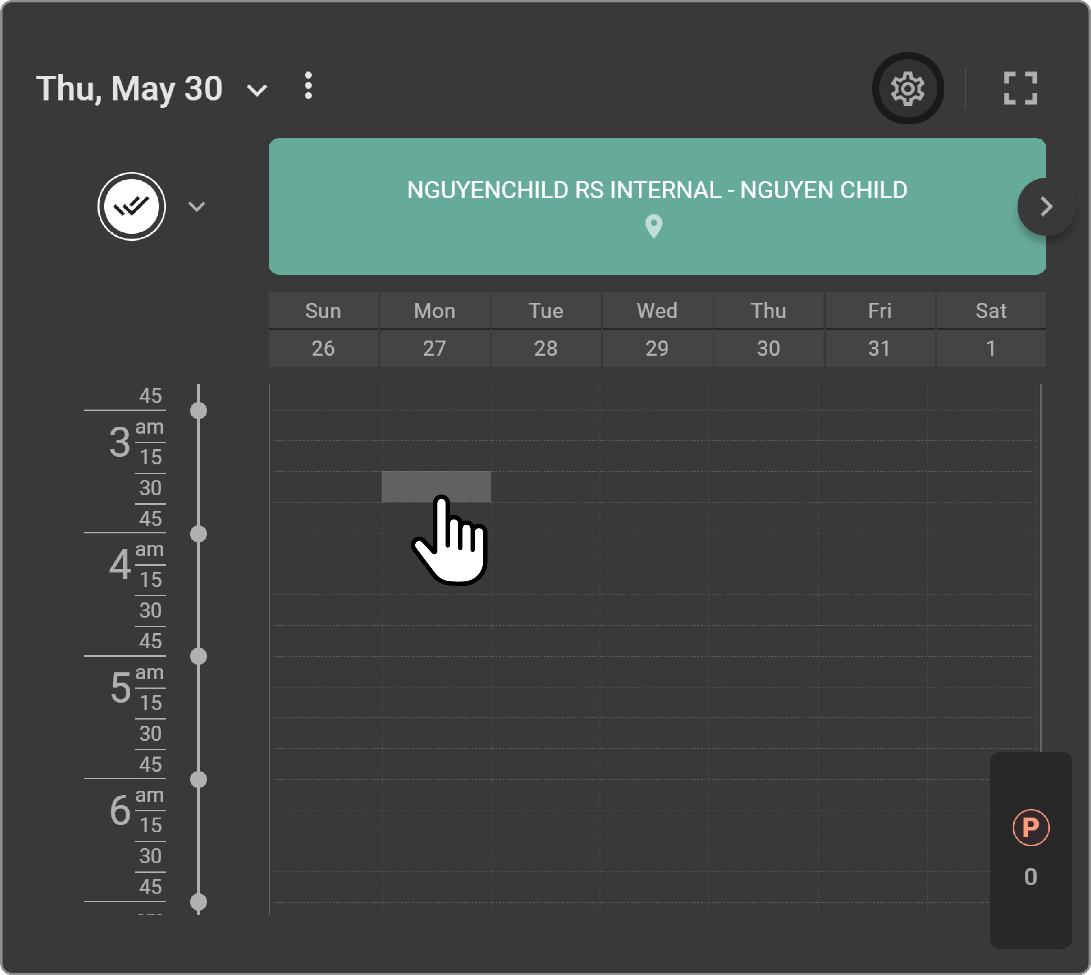Click the fullscreen expand icon
Image resolution: width=1091 pixels, height=975 pixels.
click(1020, 89)
